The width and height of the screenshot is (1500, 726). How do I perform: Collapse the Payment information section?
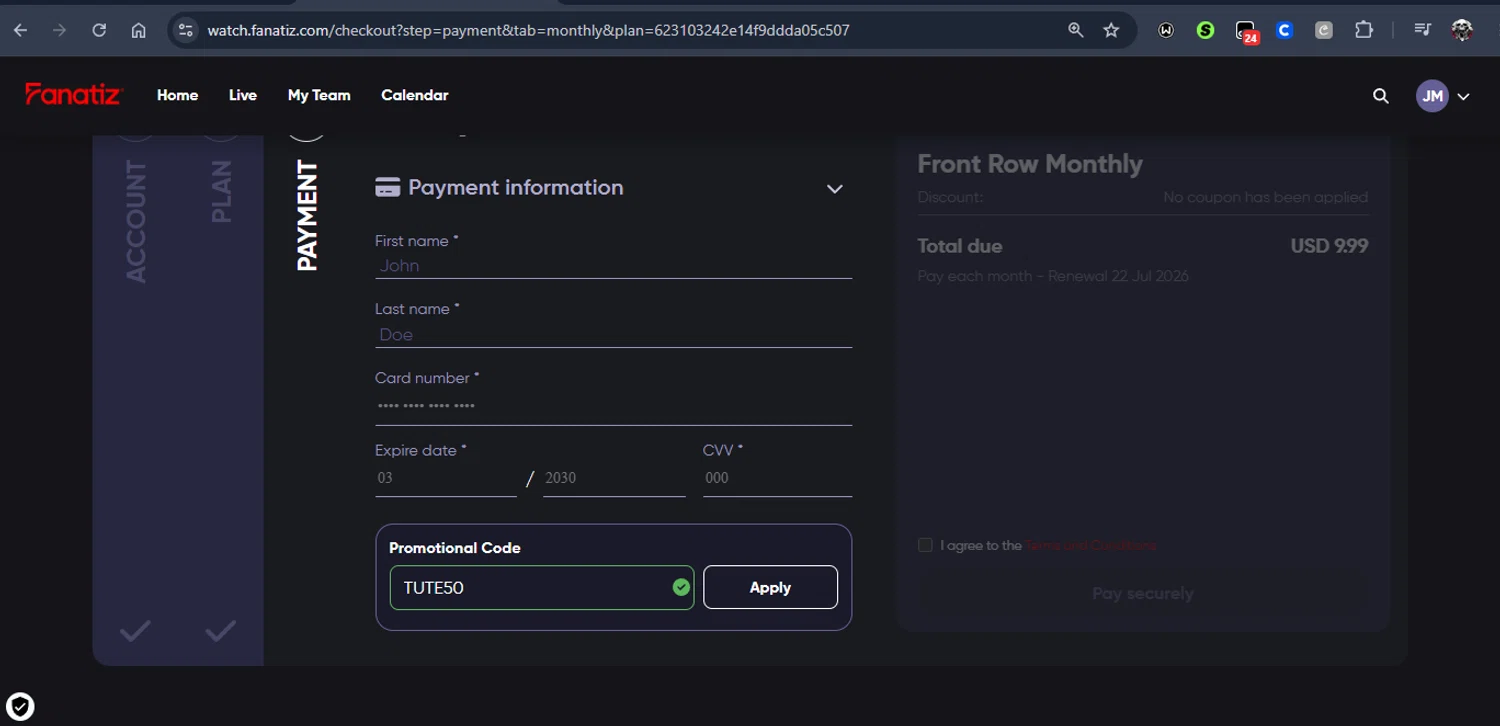coord(835,189)
